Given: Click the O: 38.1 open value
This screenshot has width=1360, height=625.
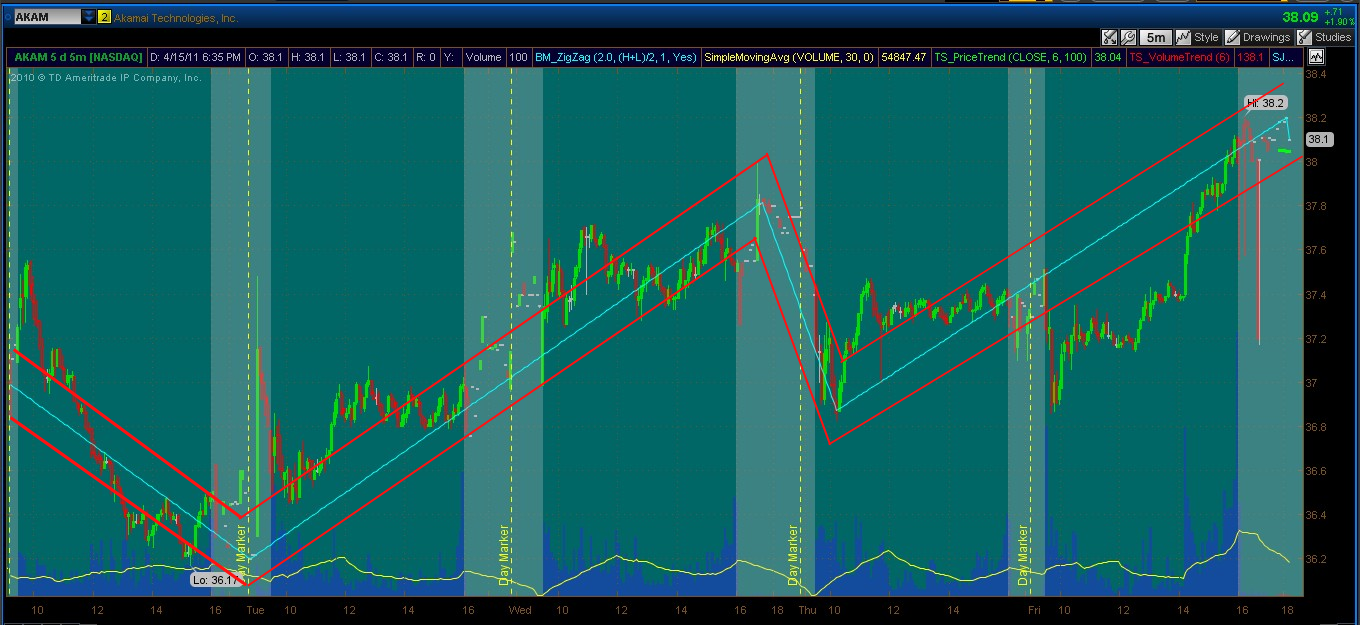Looking at the screenshot, I should [265, 58].
